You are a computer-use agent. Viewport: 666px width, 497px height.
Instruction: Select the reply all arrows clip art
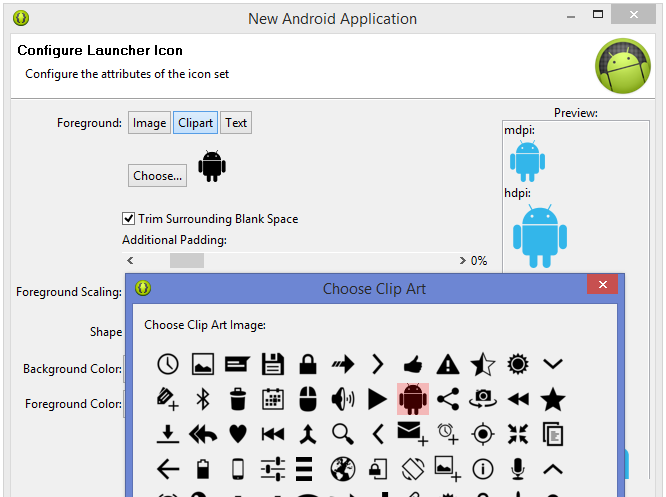203,434
